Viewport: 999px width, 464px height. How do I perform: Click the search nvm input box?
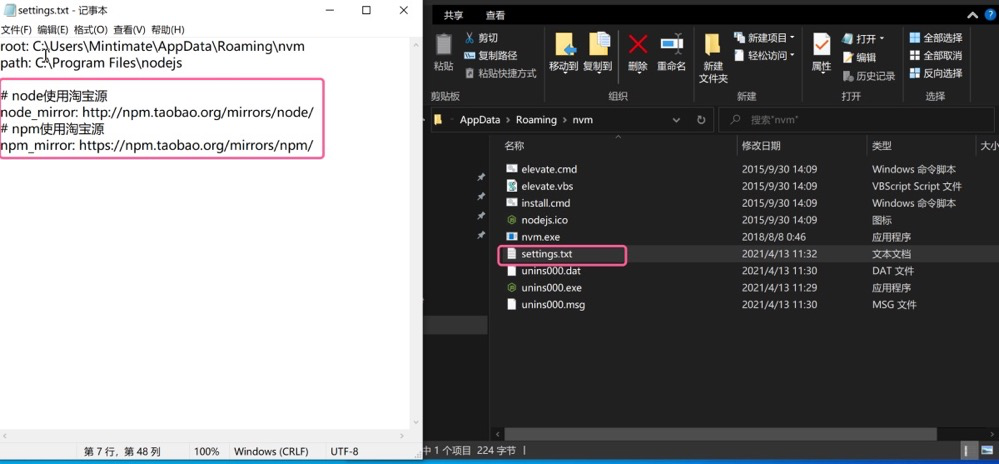pos(857,120)
